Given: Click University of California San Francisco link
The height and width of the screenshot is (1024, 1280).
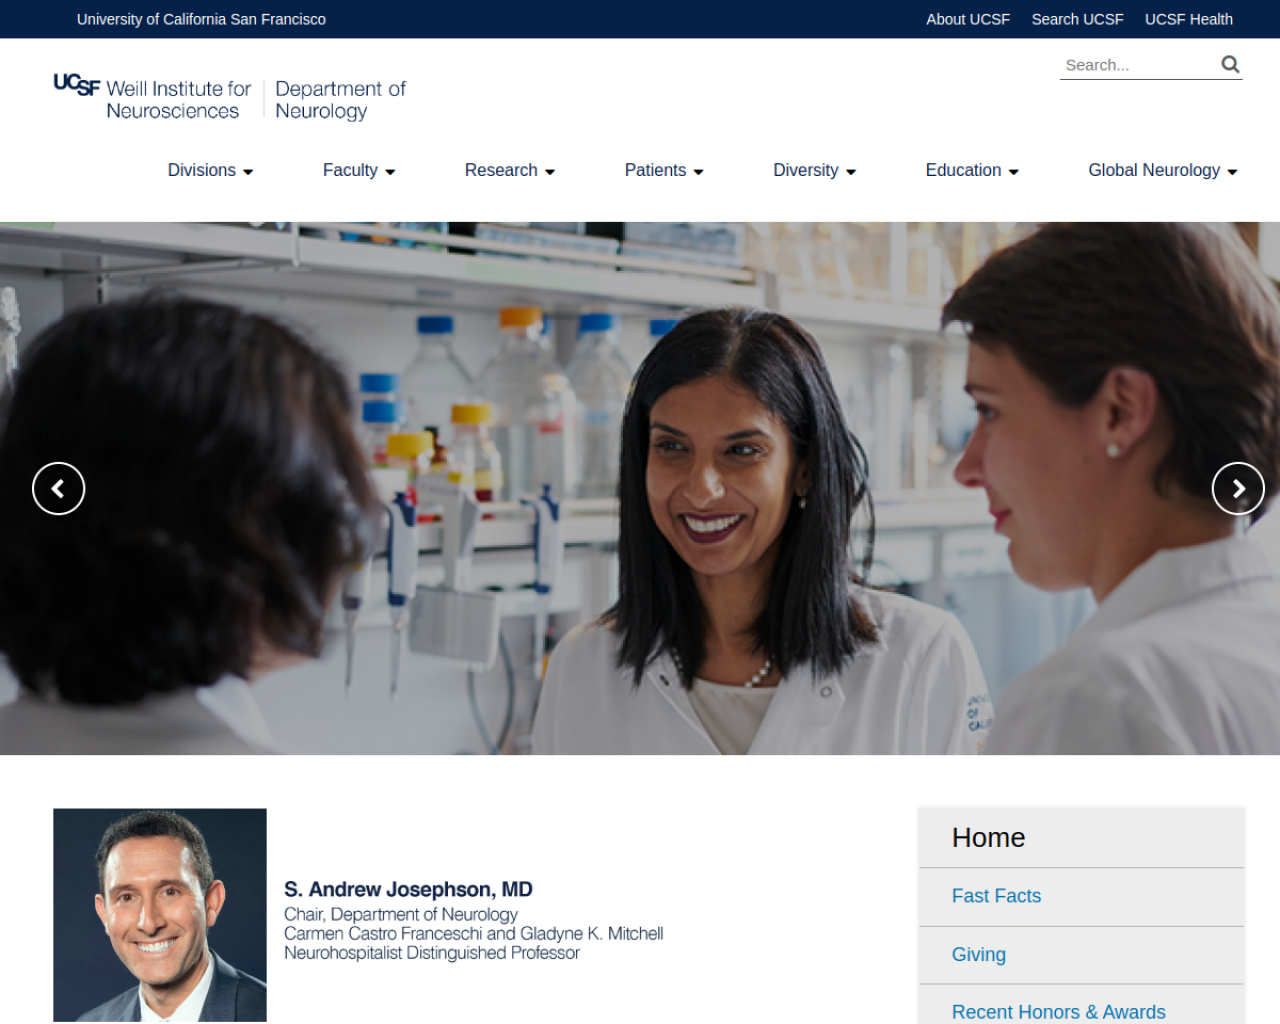Looking at the screenshot, I should tap(201, 19).
